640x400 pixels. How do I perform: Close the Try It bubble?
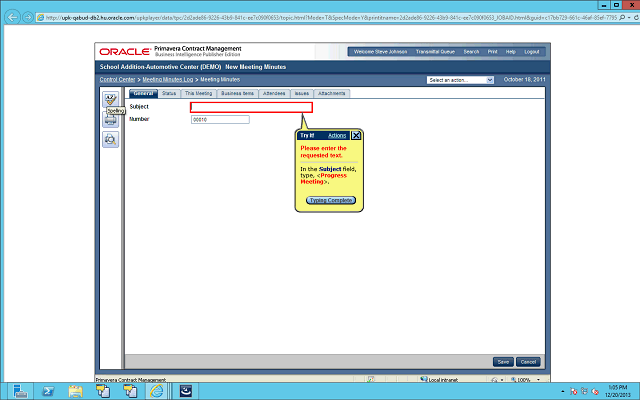coord(356,136)
